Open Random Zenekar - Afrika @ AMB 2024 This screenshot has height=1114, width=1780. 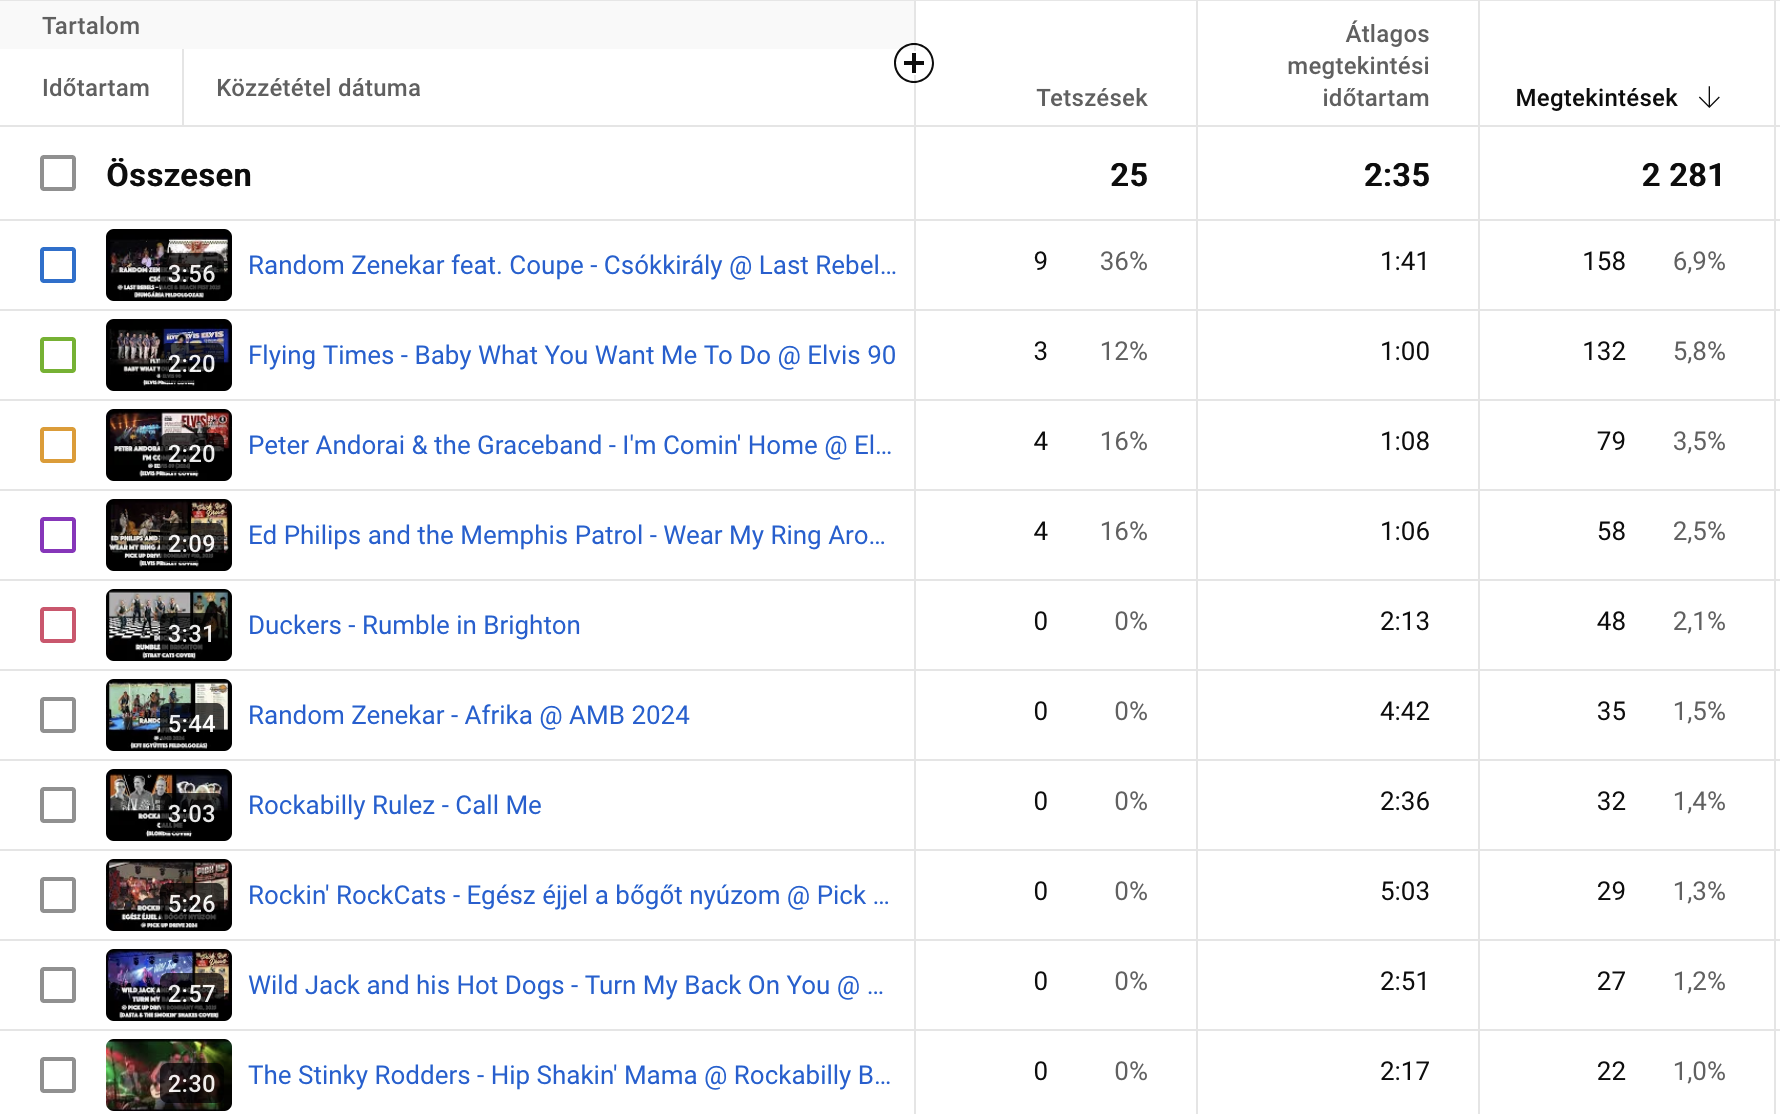[x=468, y=715]
